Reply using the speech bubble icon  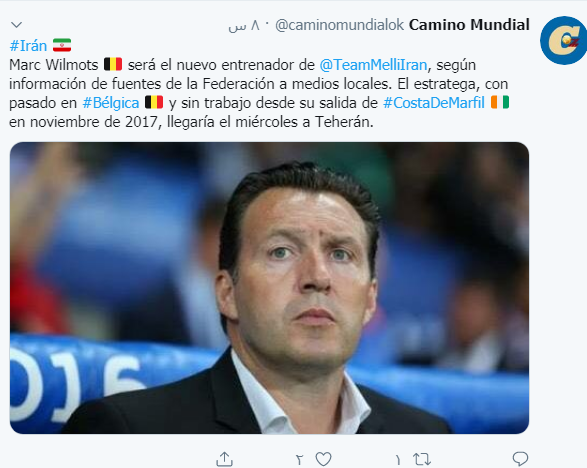pyautogui.click(x=520, y=459)
